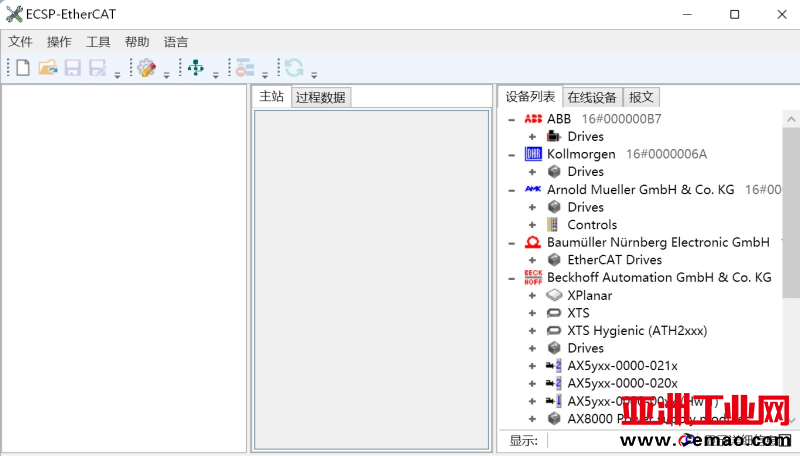Viewport: 800px width, 456px height.
Task: Expand the XPlanar group
Action: (x=532, y=295)
